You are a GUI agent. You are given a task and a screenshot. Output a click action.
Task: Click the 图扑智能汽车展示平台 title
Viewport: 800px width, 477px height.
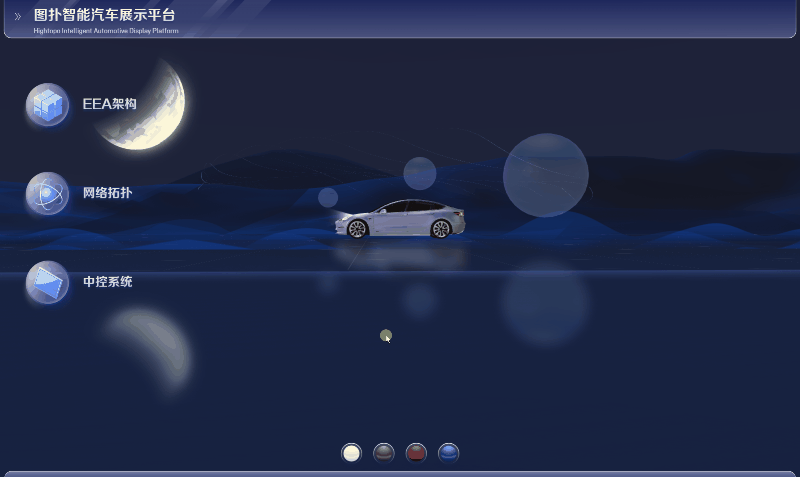[104, 15]
